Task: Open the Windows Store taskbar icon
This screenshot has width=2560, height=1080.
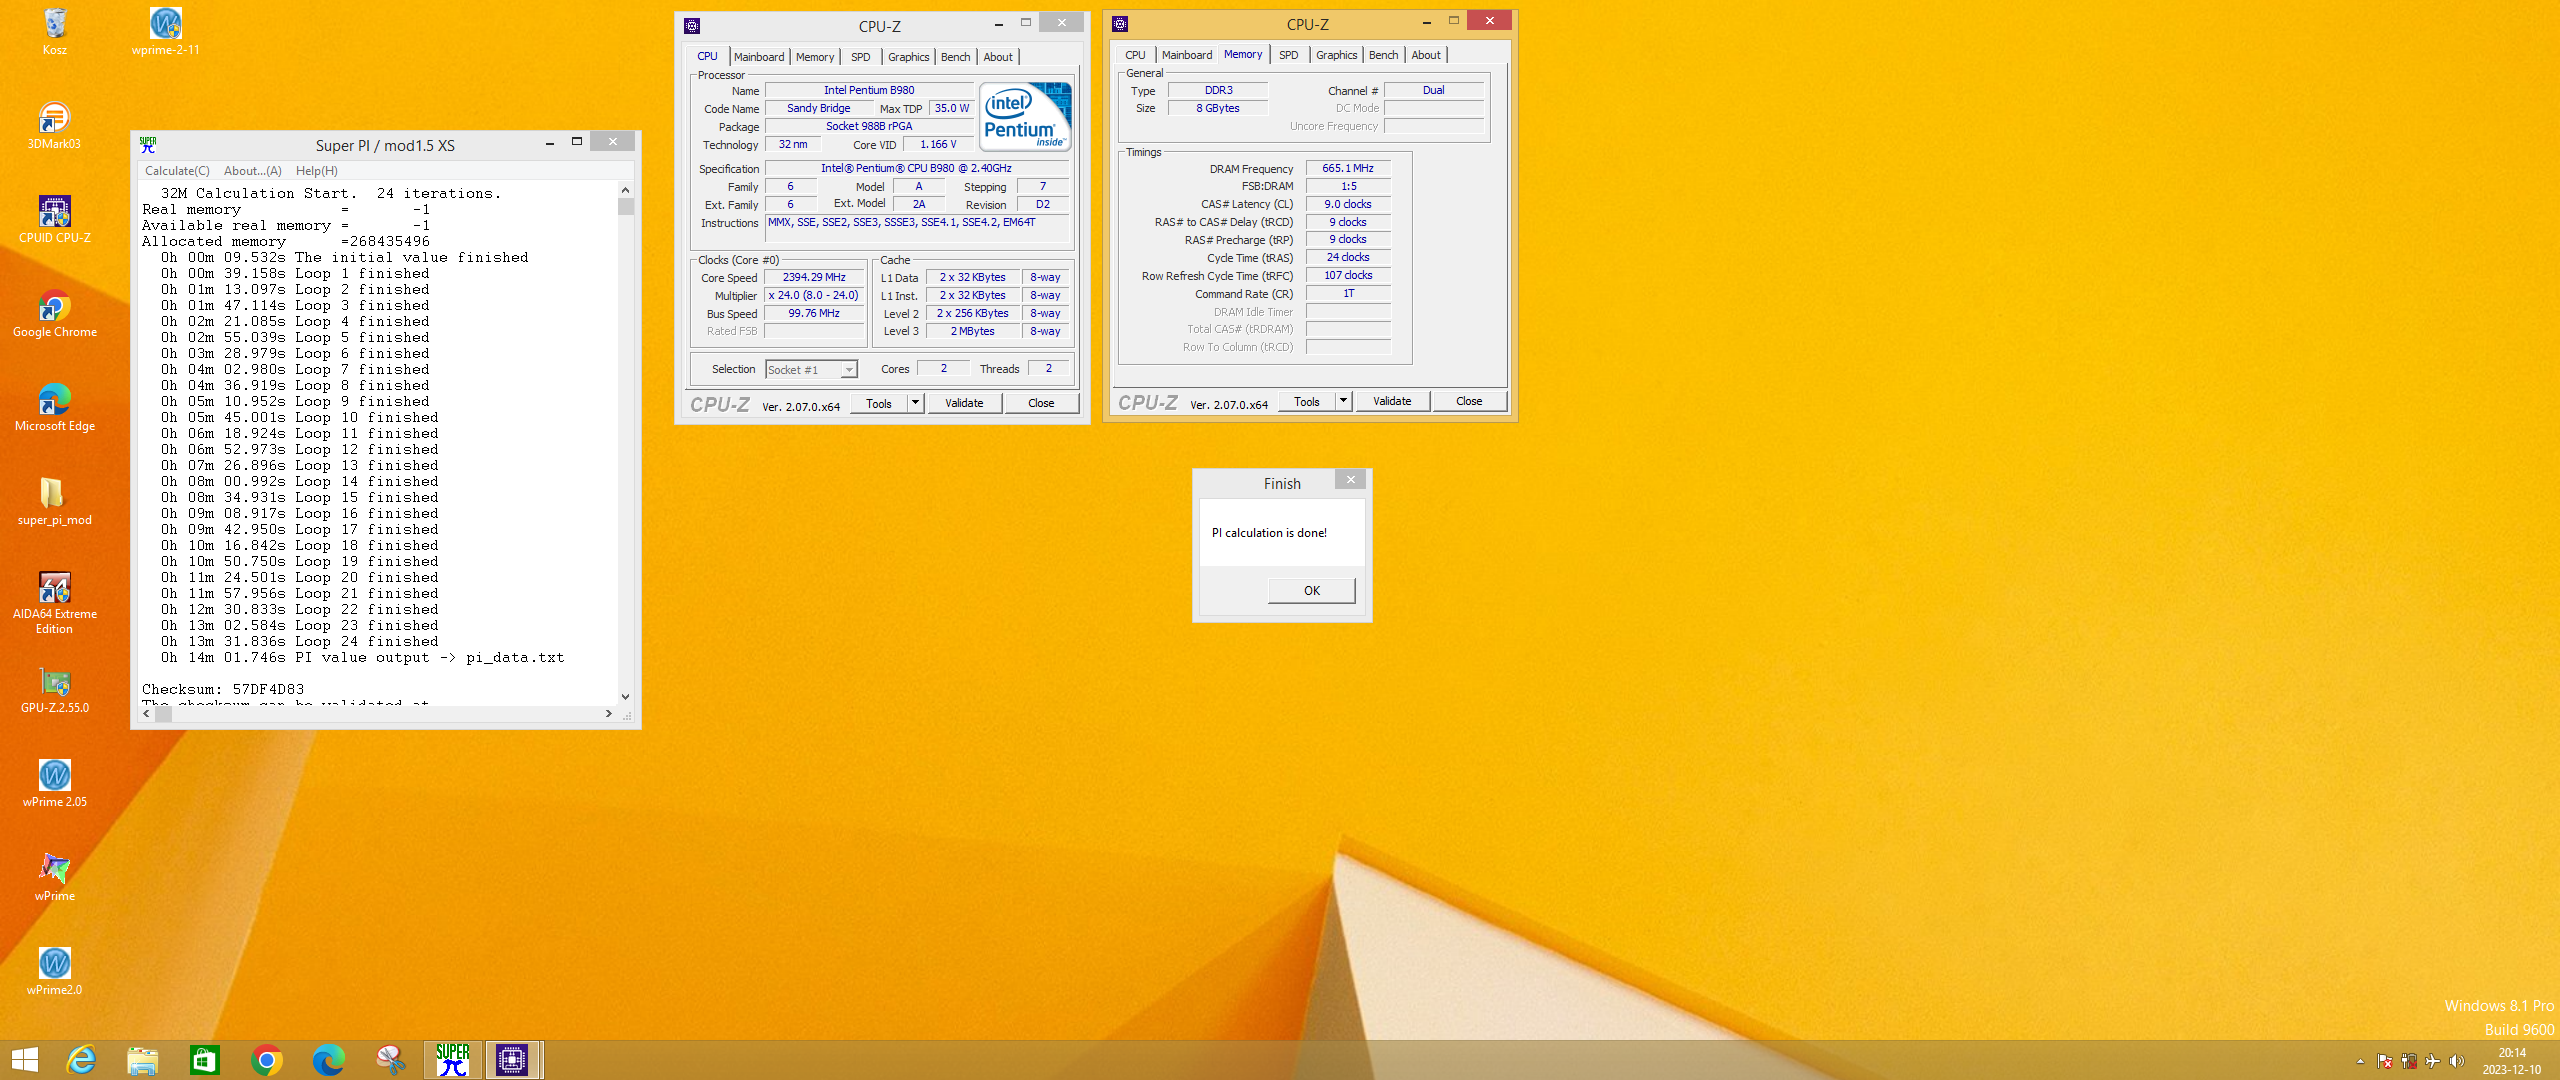Action: click(205, 1060)
